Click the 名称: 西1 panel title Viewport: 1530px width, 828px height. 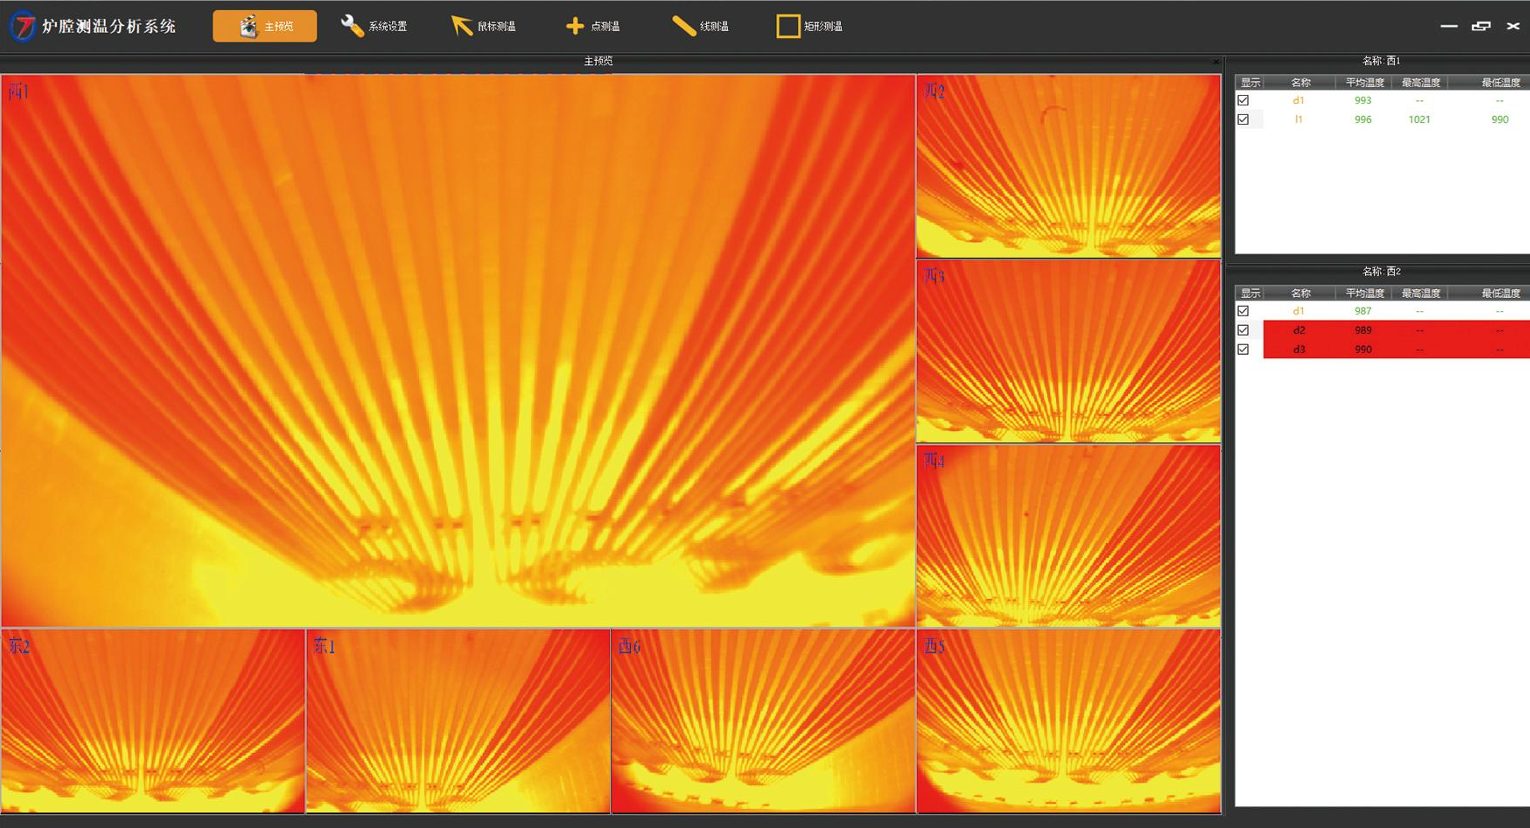[1382, 61]
